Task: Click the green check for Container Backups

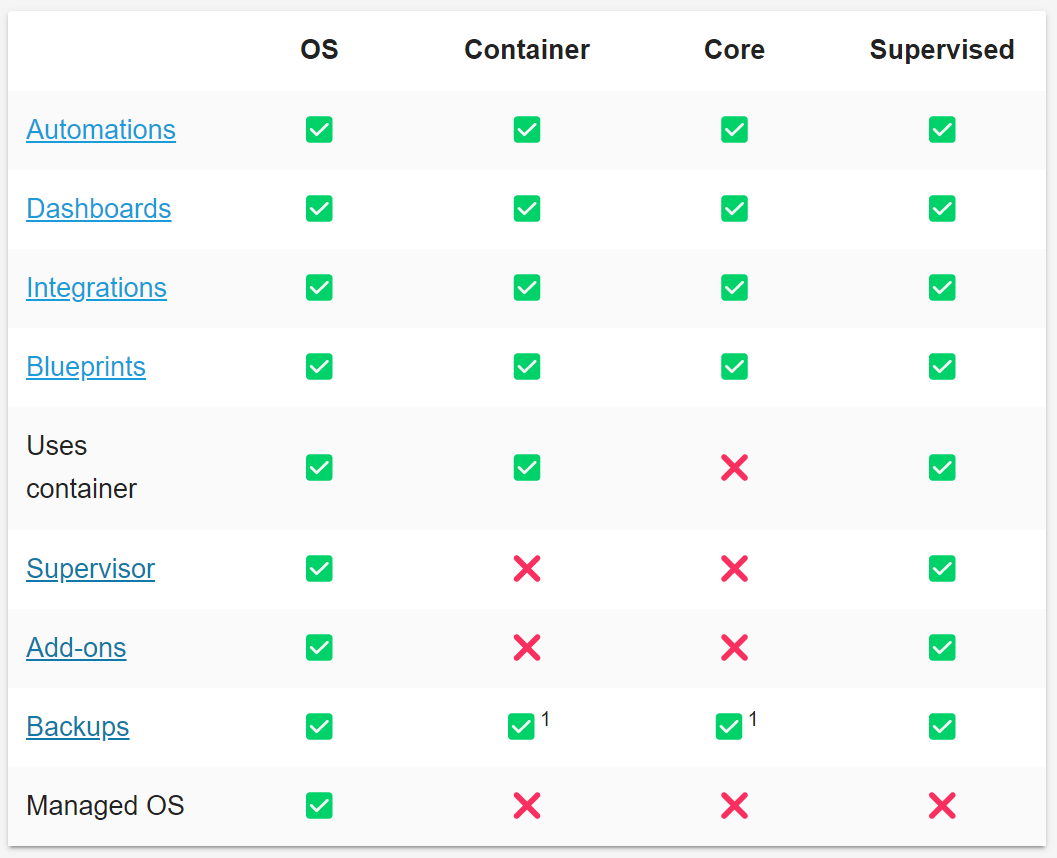Action: point(521,727)
